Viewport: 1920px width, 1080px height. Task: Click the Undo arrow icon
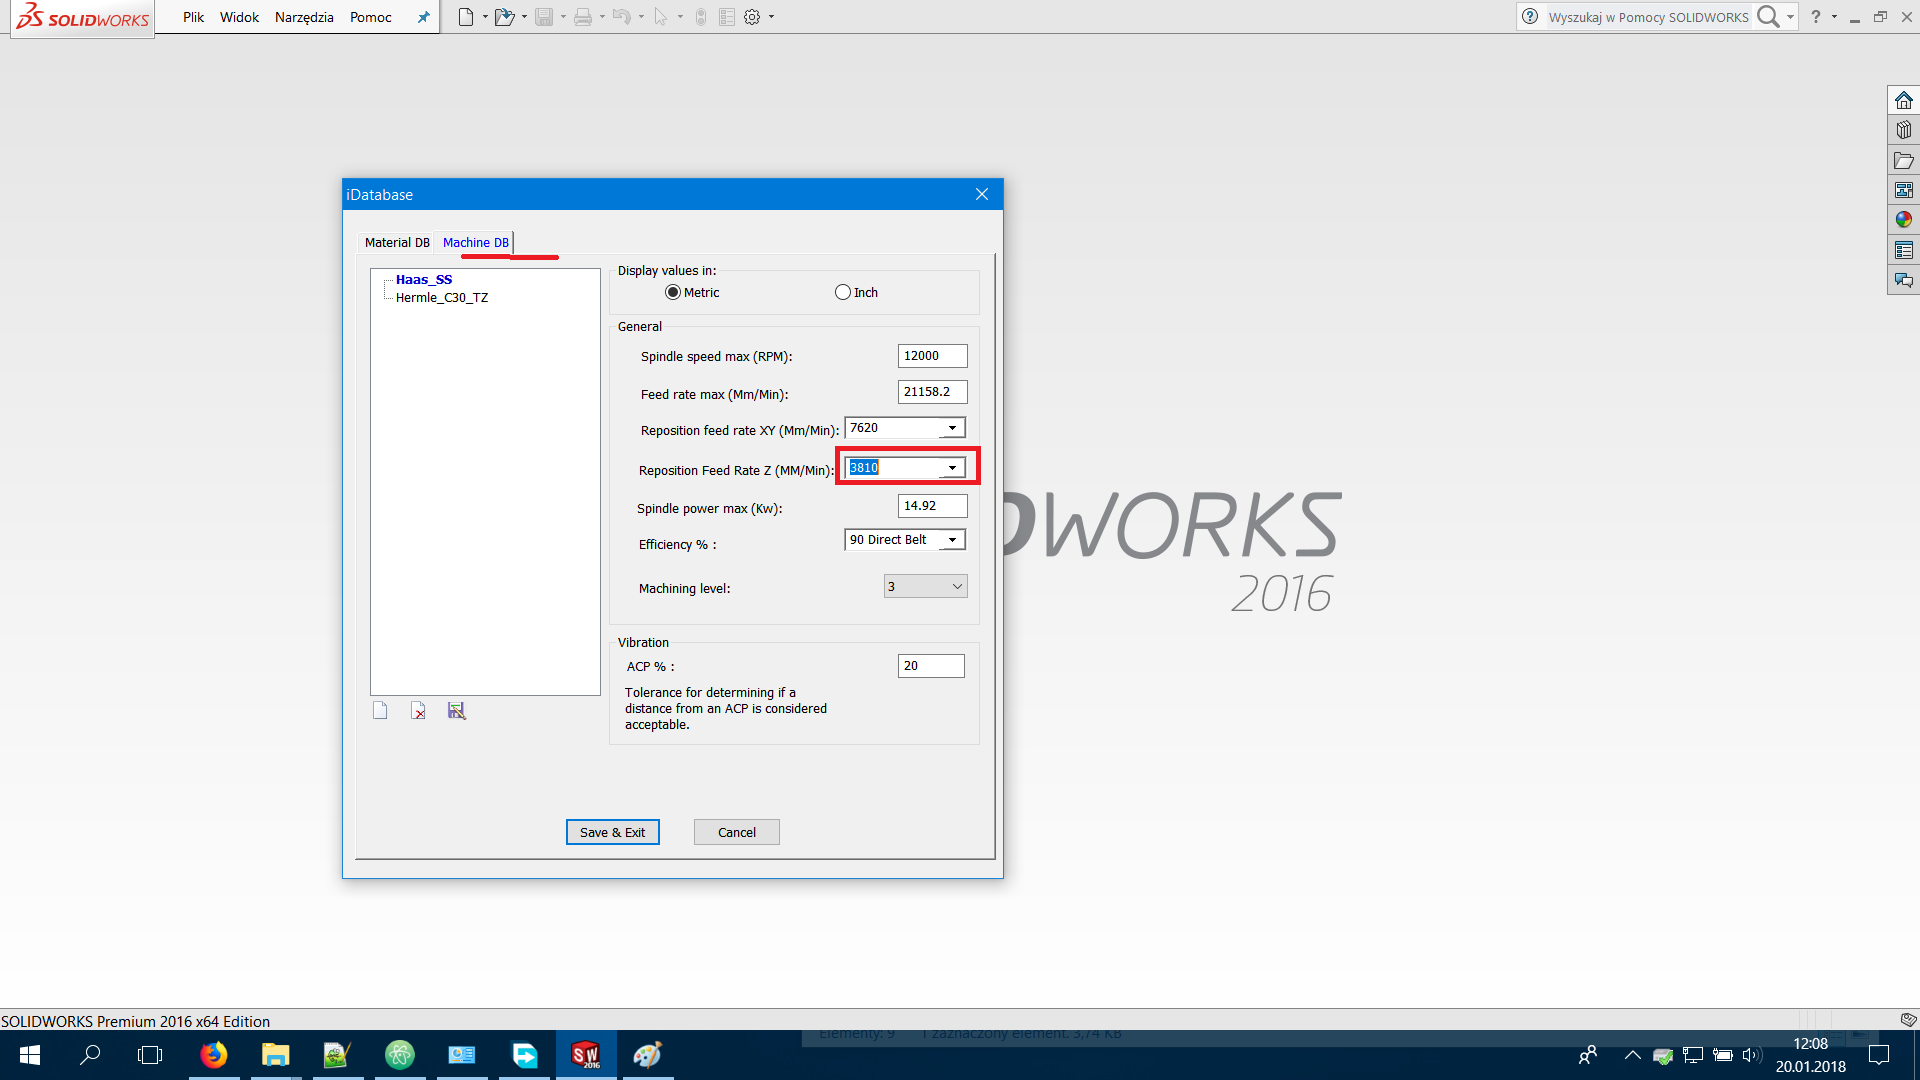click(621, 17)
